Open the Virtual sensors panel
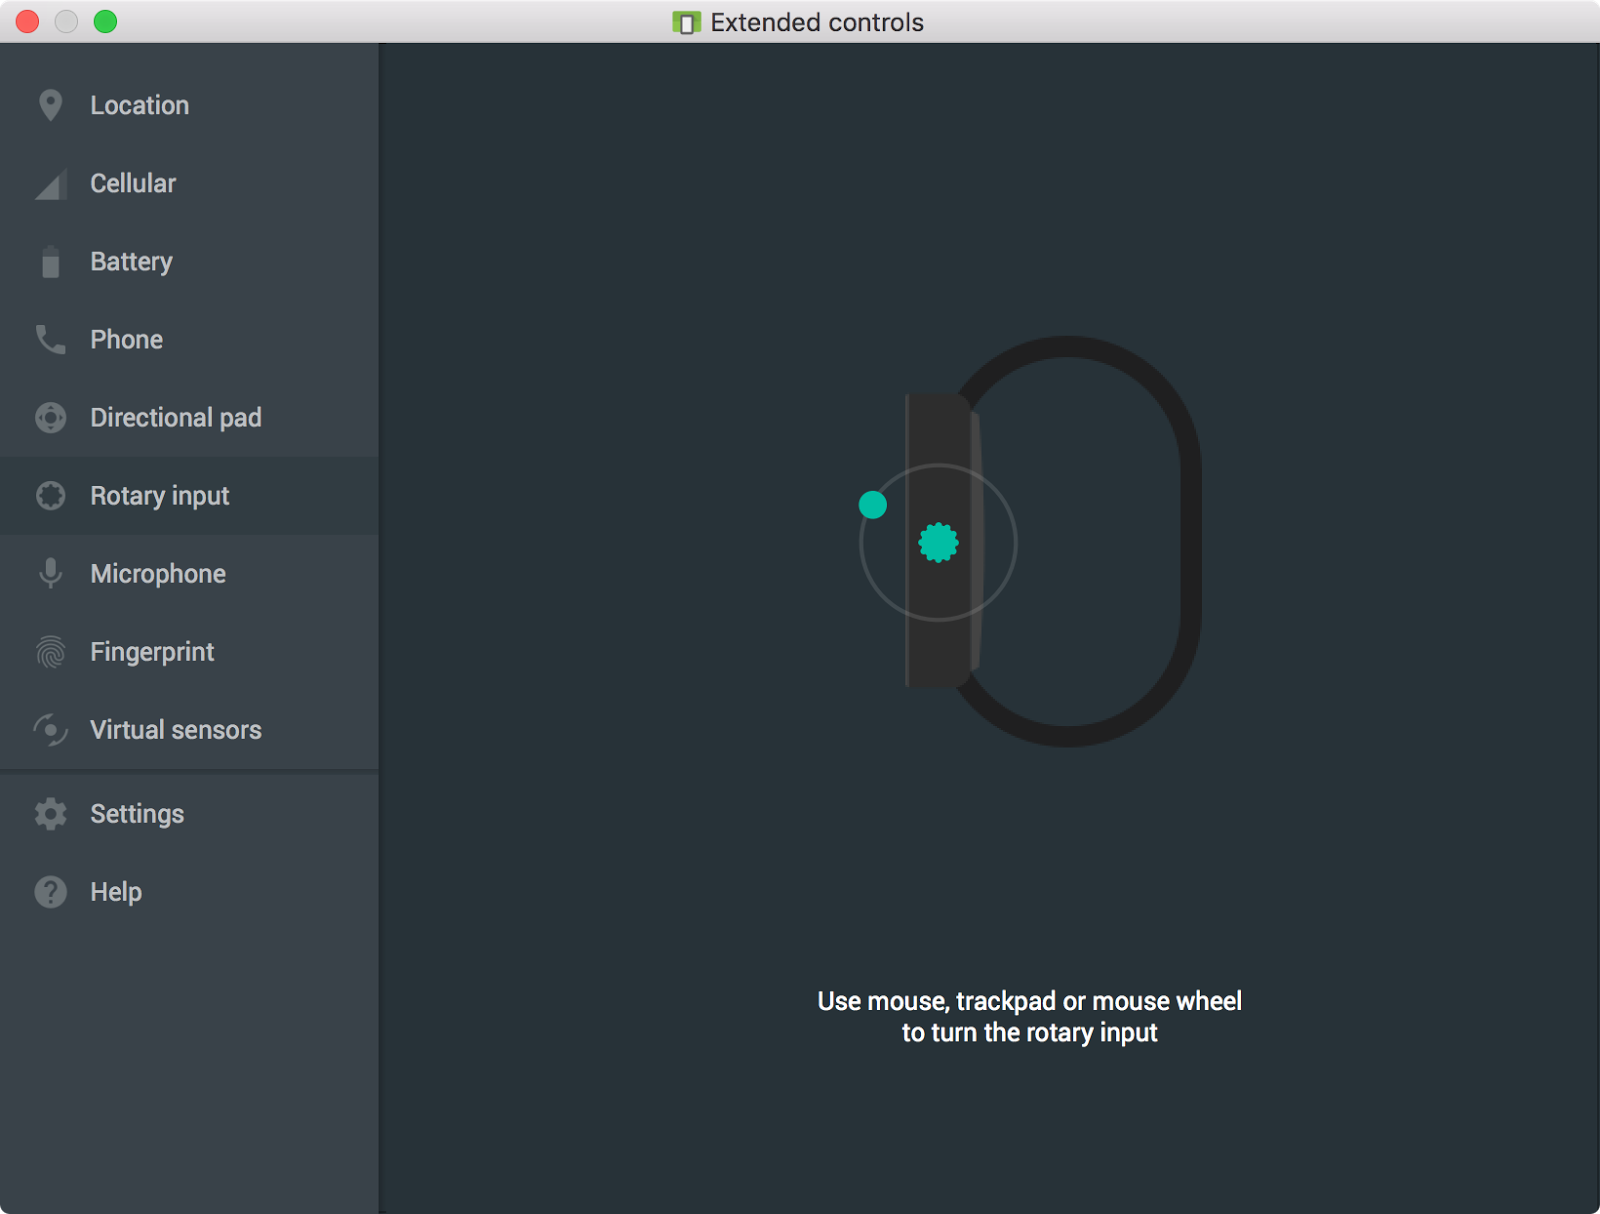This screenshot has height=1214, width=1600. click(x=189, y=730)
